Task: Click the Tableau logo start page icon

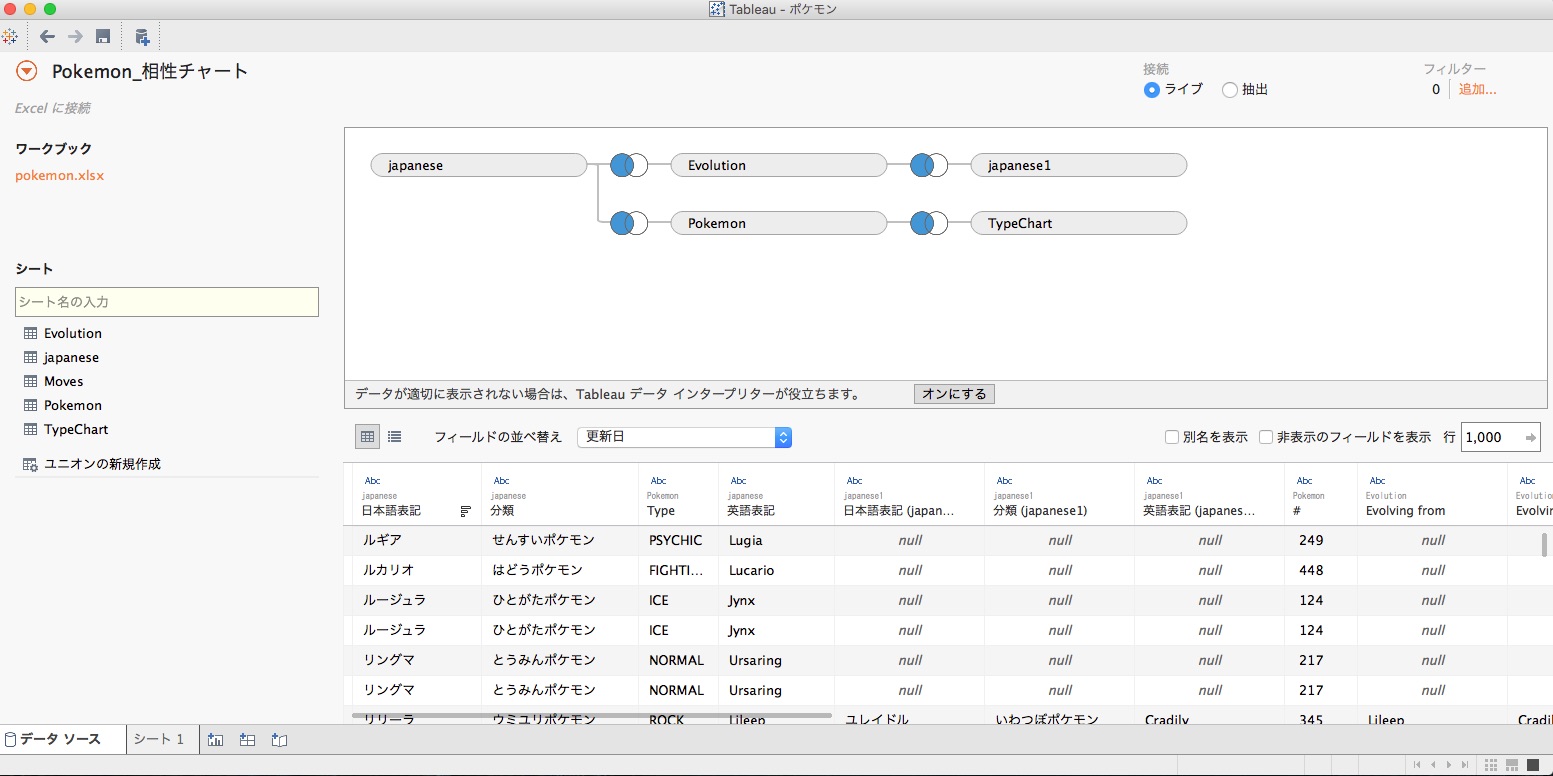Action: coord(9,37)
